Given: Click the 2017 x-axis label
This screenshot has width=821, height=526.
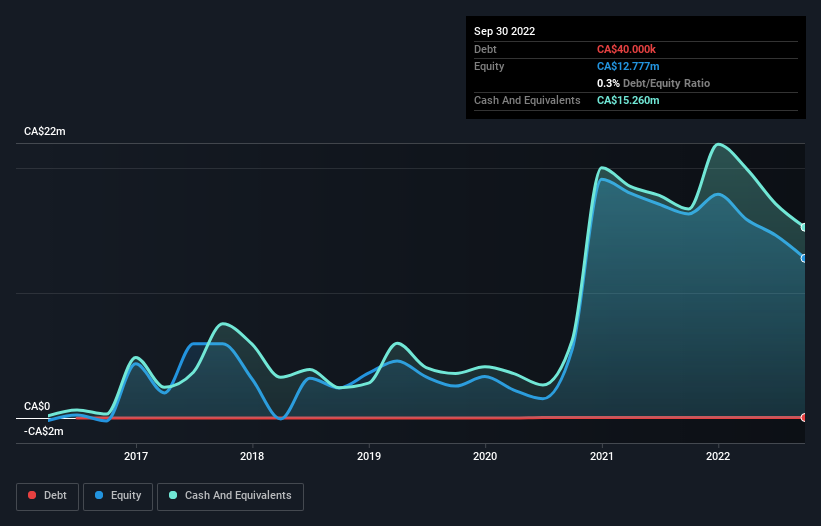Looking at the screenshot, I should click(136, 456).
